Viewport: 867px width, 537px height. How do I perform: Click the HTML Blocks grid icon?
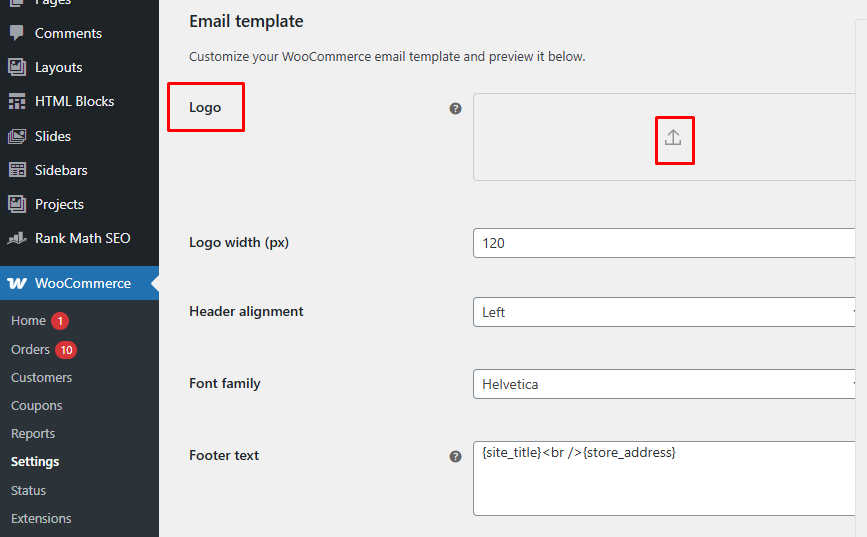(x=17, y=101)
